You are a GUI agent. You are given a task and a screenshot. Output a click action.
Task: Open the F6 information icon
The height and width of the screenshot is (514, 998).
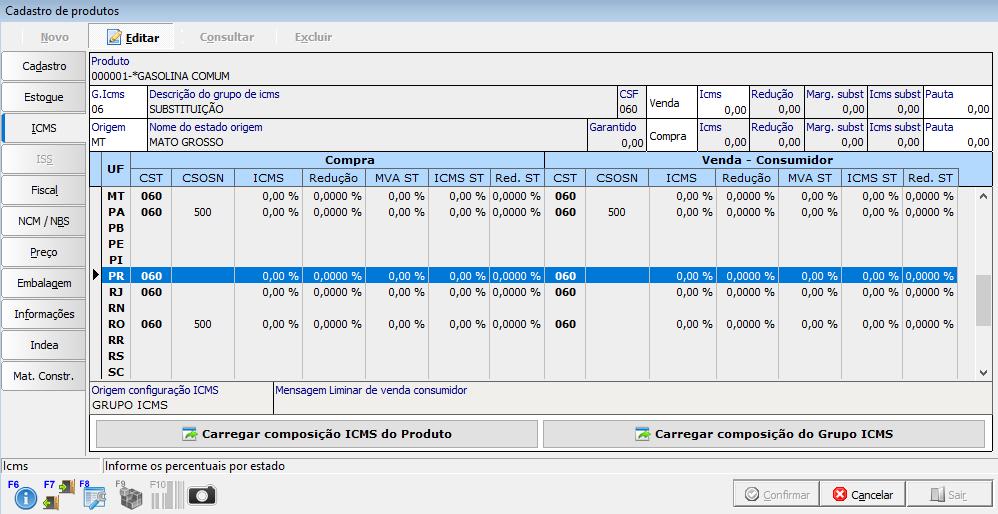point(24,496)
